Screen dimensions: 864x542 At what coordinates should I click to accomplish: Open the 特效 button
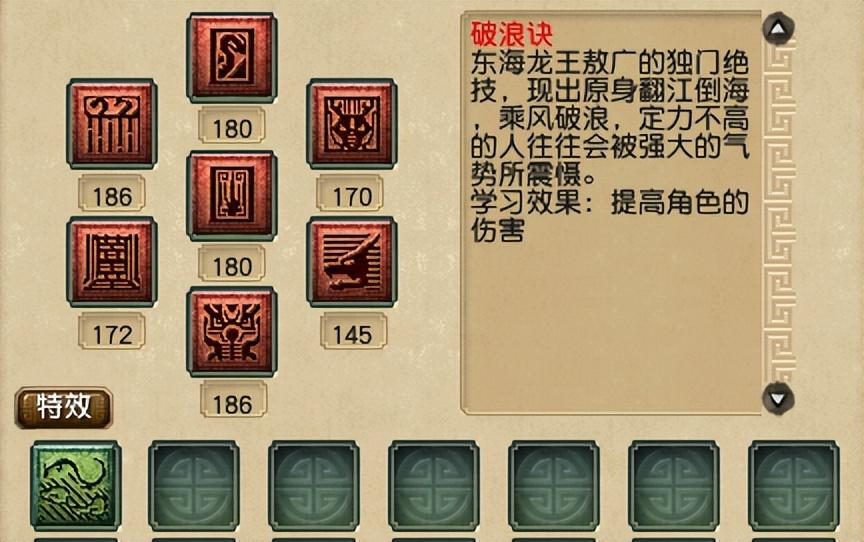[x=63, y=407]
